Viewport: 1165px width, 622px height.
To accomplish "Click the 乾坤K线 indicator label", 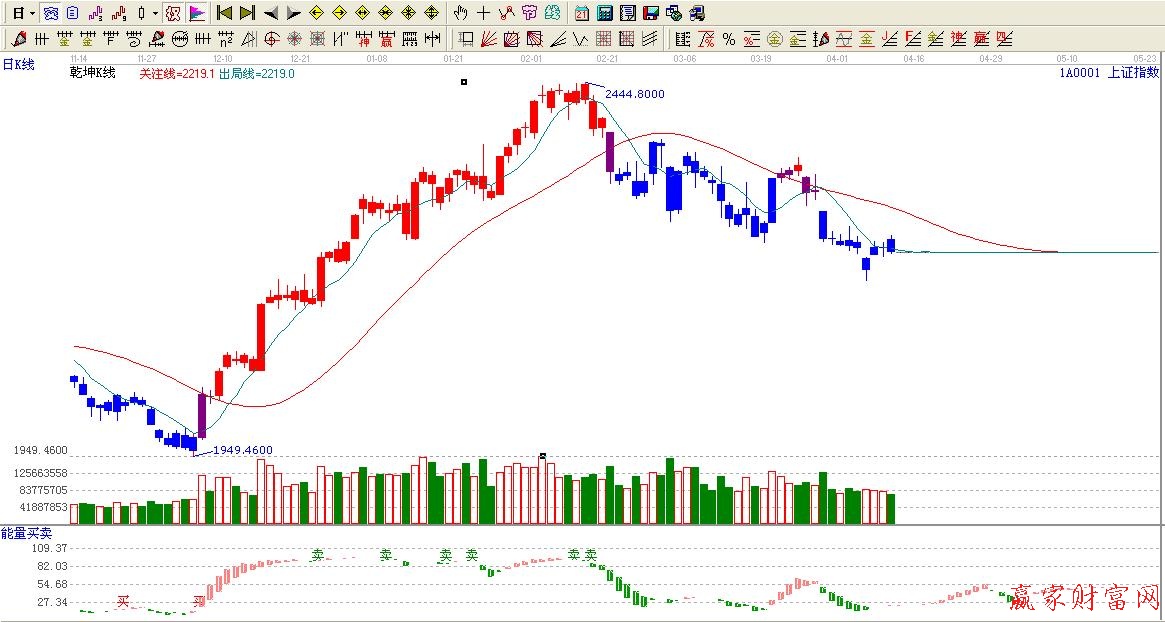I will pyautogui.click(x=92, y=73).
